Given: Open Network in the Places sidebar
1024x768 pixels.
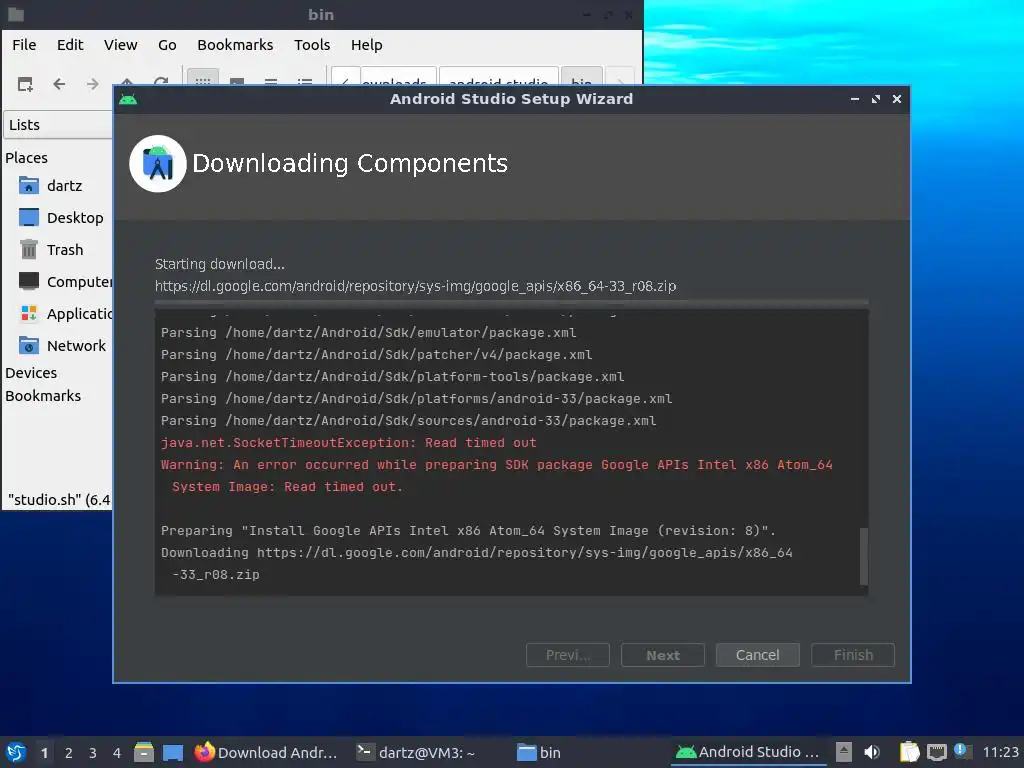Looking at the screenshot, I should (x=63, y=345).
